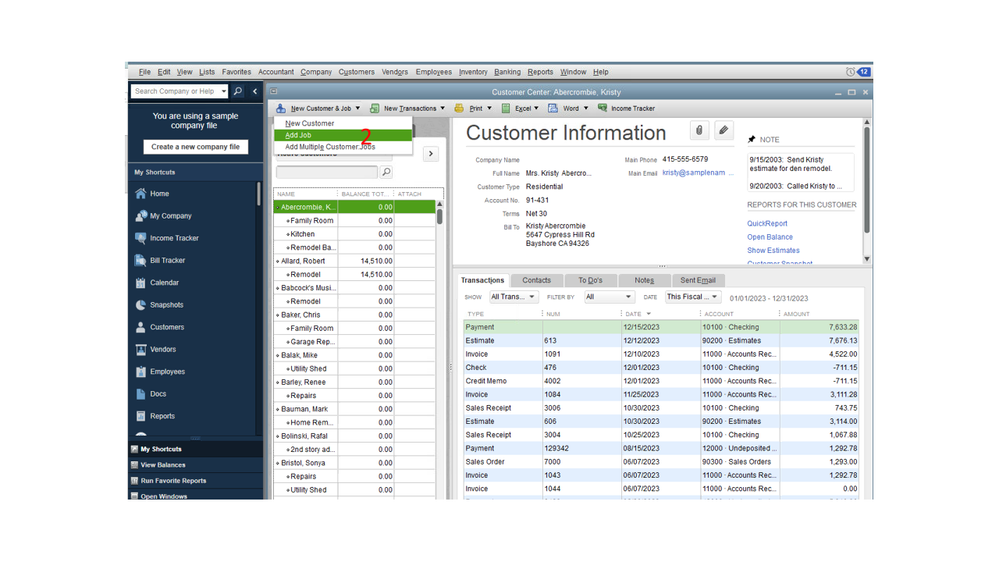Open the Home shortcut
999x562 pixels.
(159, 194)
